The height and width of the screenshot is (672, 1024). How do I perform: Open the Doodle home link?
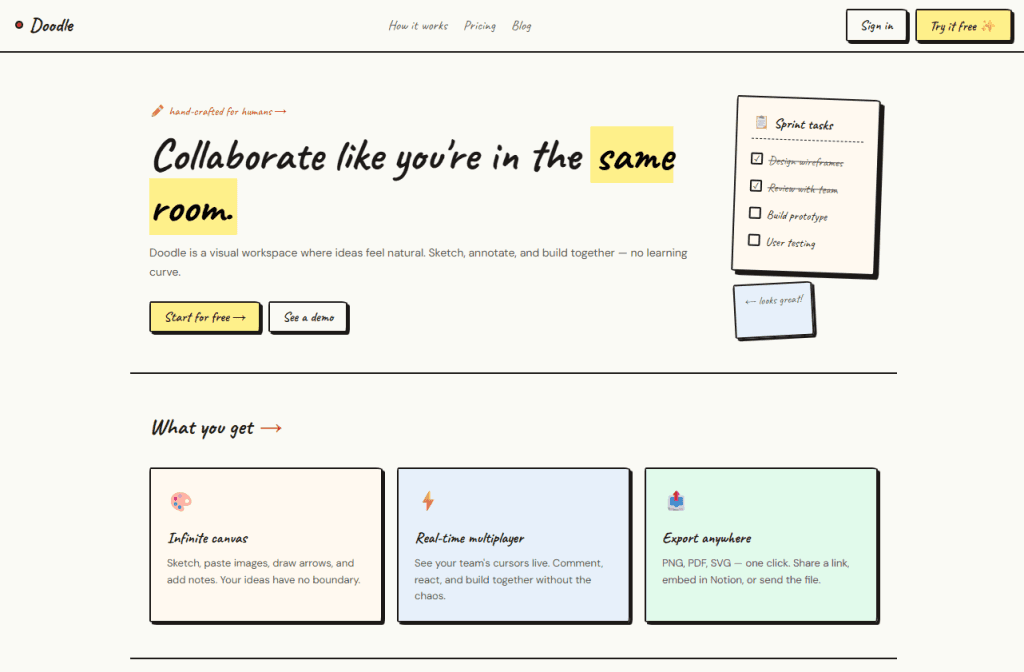(x=44, y=25)
